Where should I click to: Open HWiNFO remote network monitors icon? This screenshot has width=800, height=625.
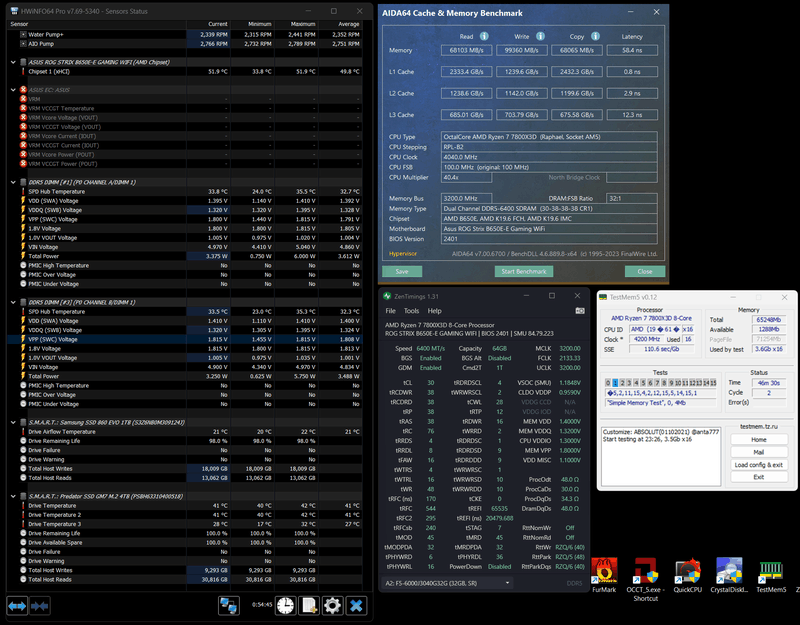point(229,606)
